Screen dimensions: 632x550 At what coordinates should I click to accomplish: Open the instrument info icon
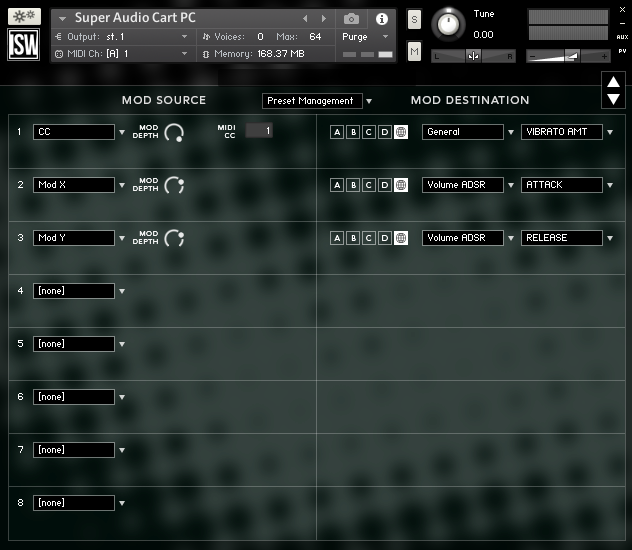pos(382,19)
